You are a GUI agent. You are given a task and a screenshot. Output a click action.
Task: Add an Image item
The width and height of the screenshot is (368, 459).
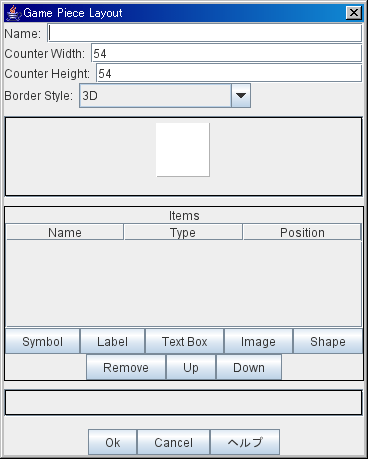[x=258, y=341]
